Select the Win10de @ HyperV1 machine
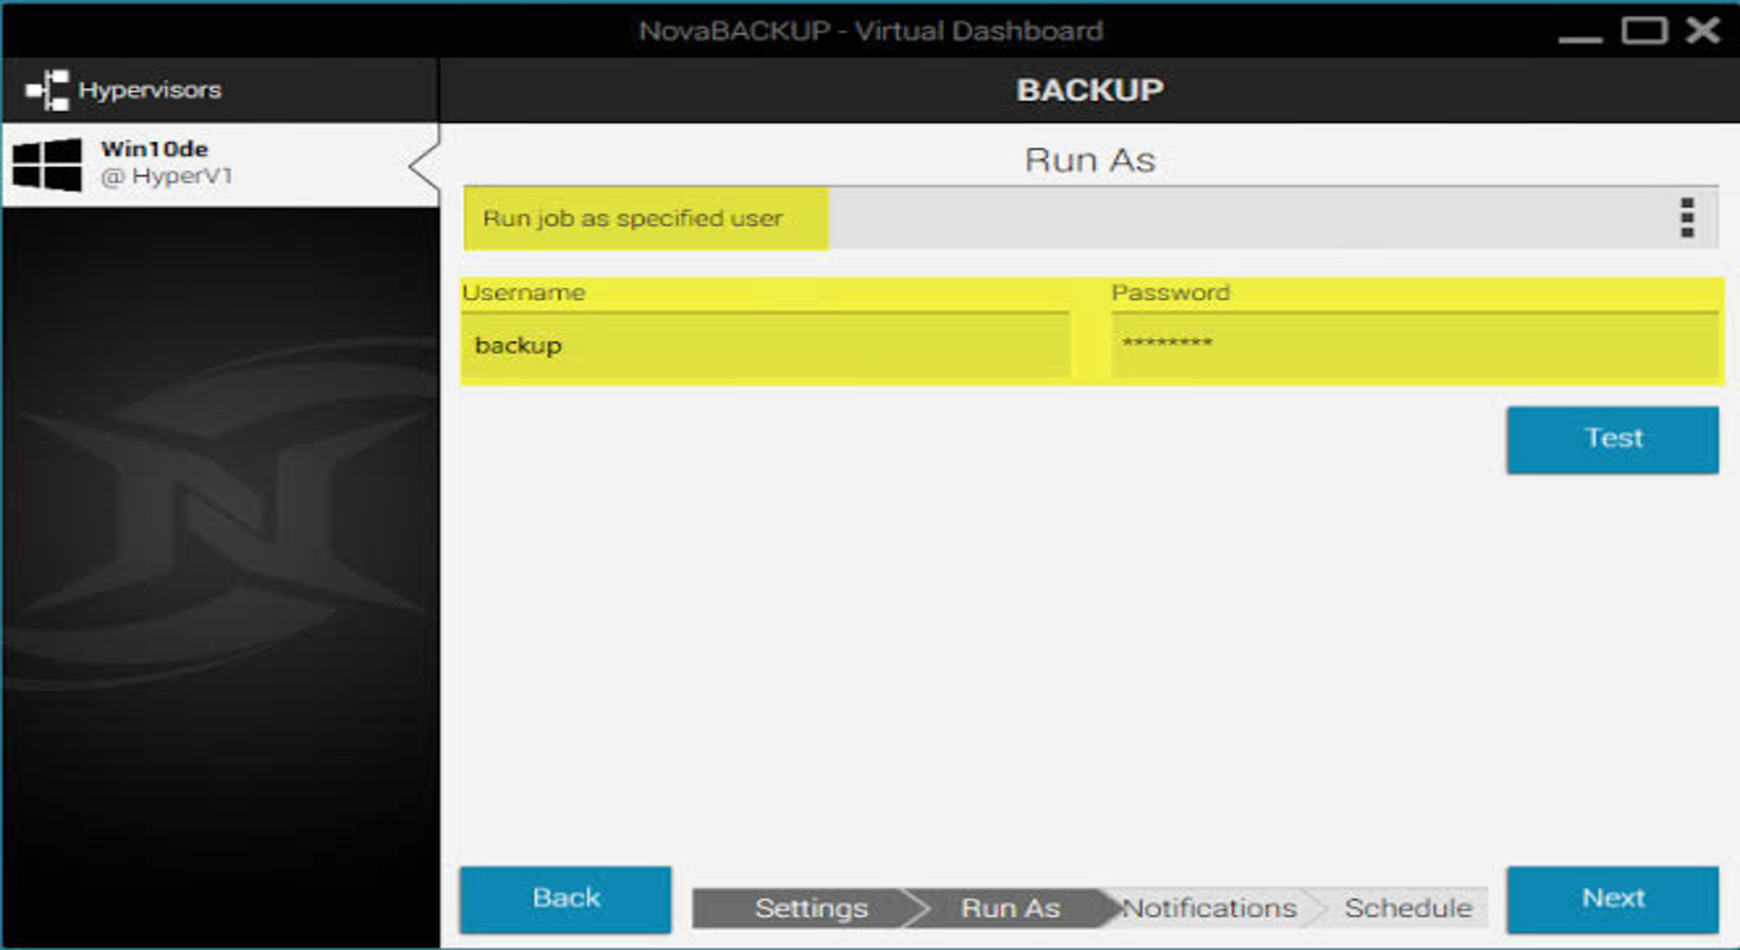The height and width of the screenshot is (950, 1740). [x=220, y=165]
